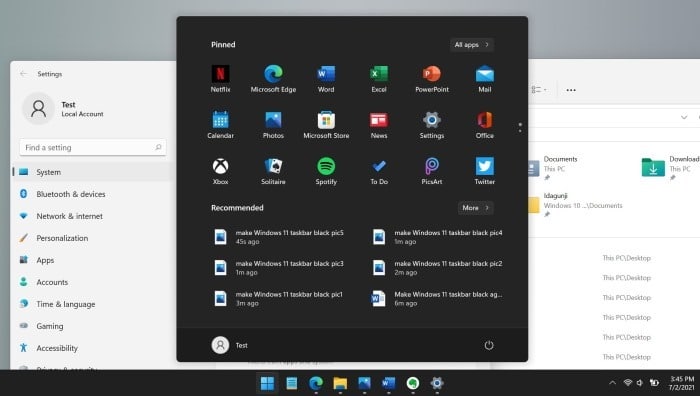Image resolution: width=700 pixels, height=396 pixels.
Task: Open PowerPoint pinned app
Action: coord(432,79)
